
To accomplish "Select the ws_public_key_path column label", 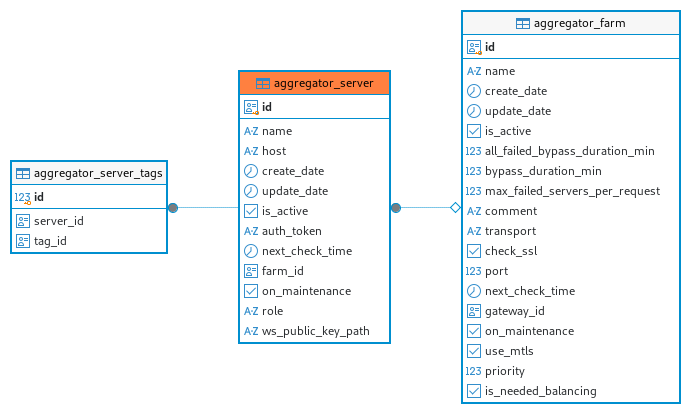I will coord(316,331).
